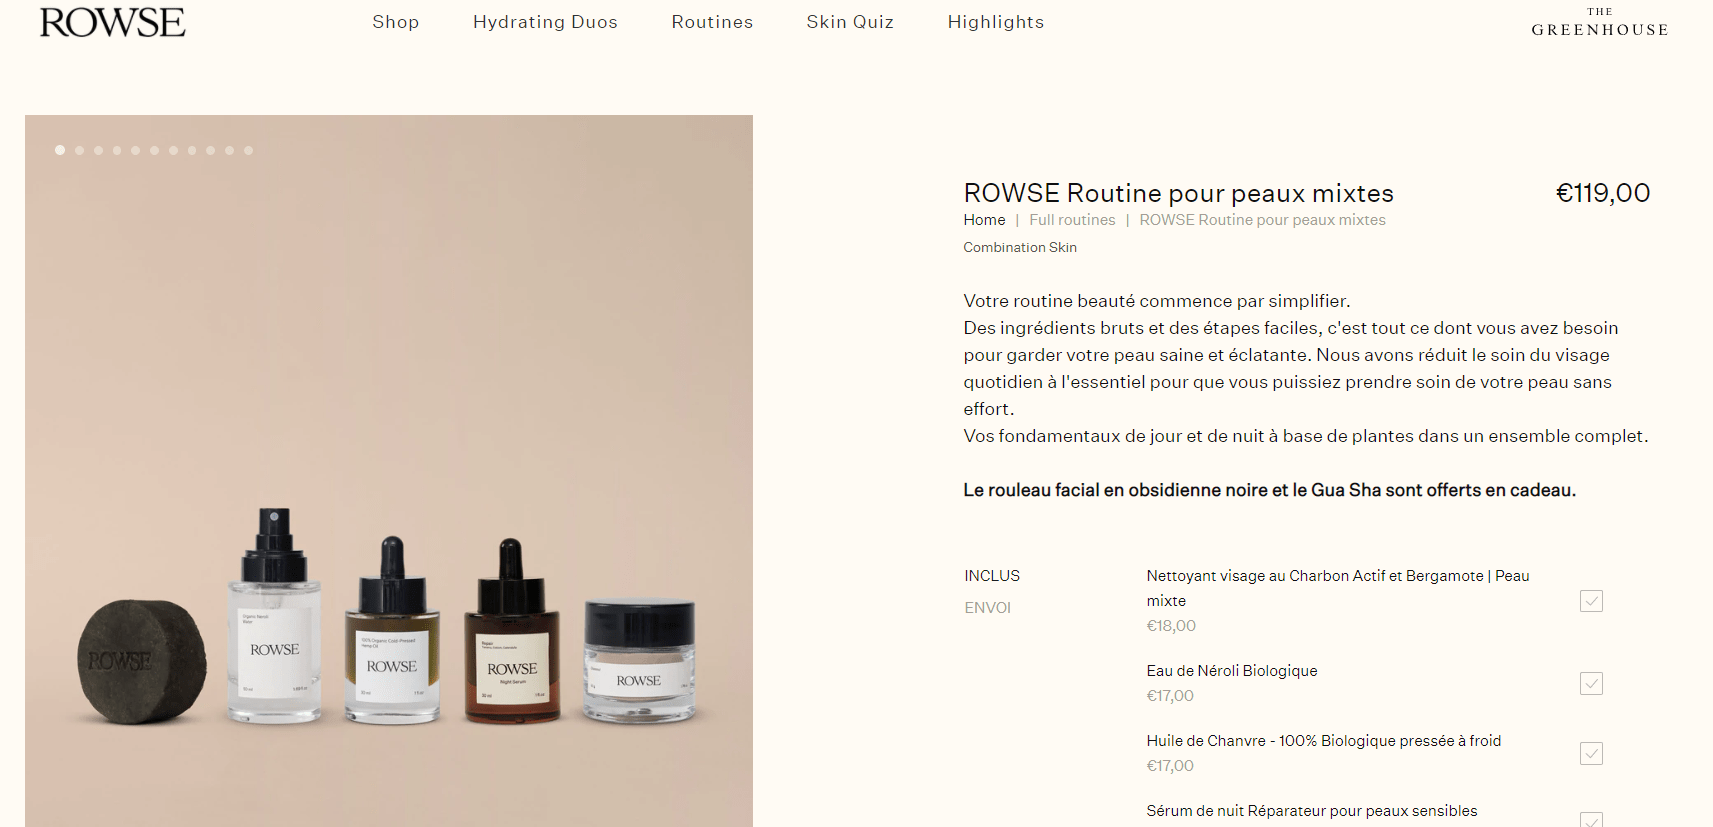The image size is (1713, 827).
Task: Toggle checkbox for Sérum de nuit Réparateur
Action: 1591,820
